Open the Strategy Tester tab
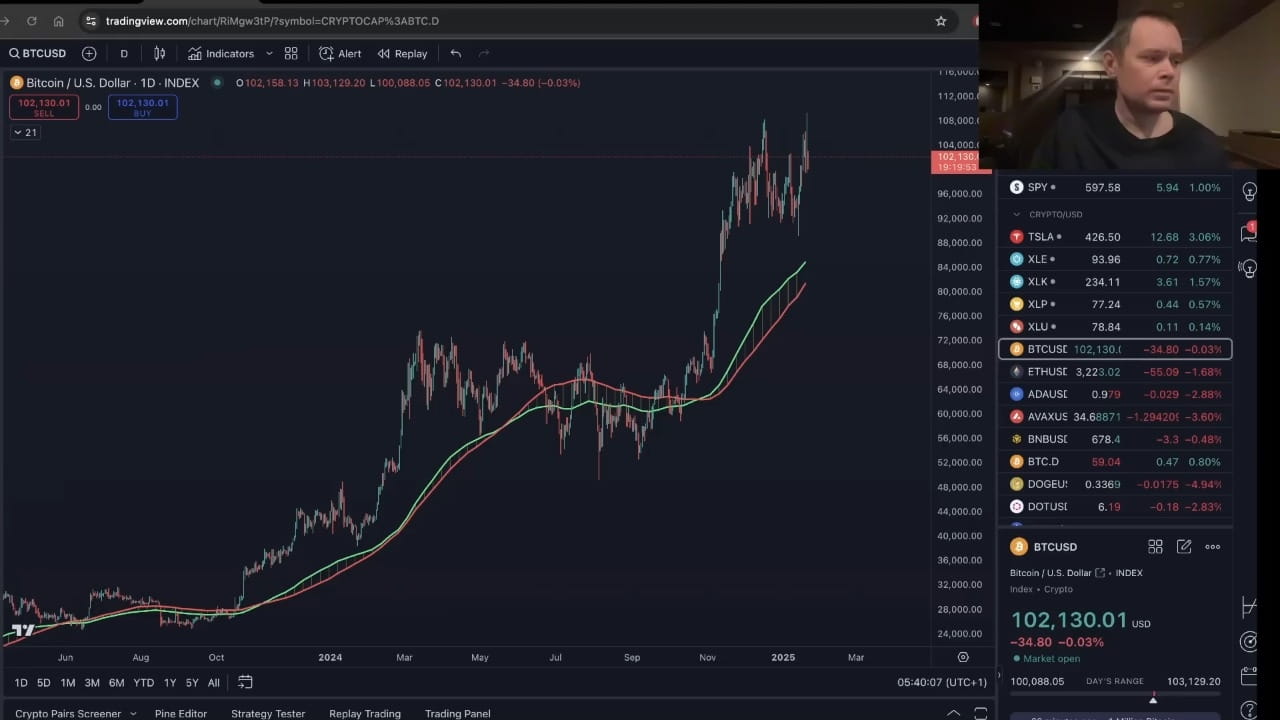1280x720 pixels. point(267,713)
